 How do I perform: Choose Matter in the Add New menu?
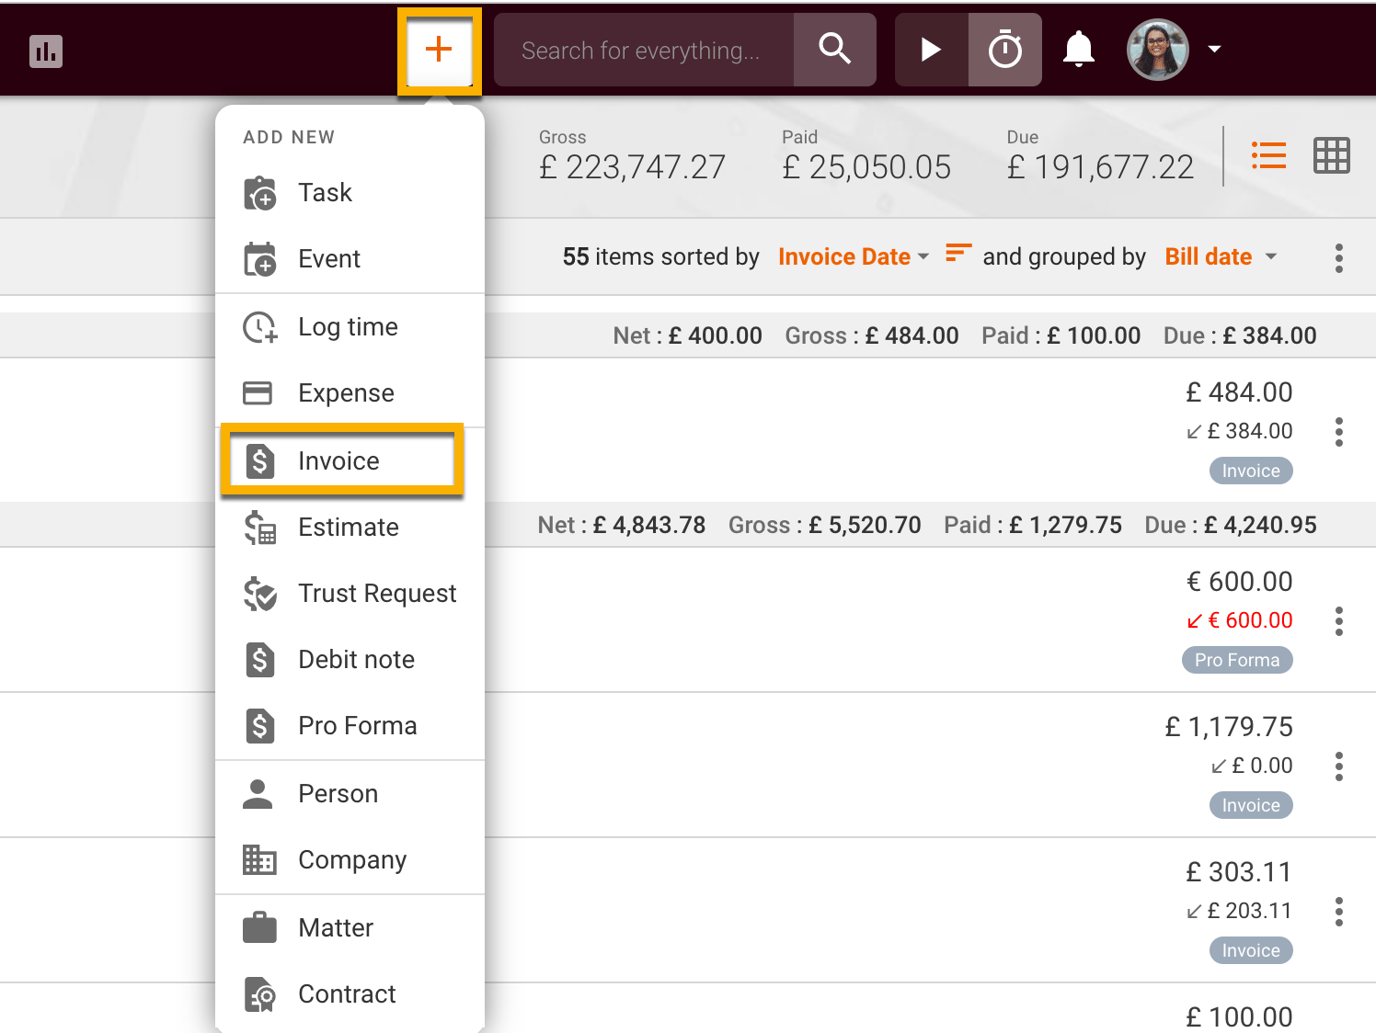(335, 927)
